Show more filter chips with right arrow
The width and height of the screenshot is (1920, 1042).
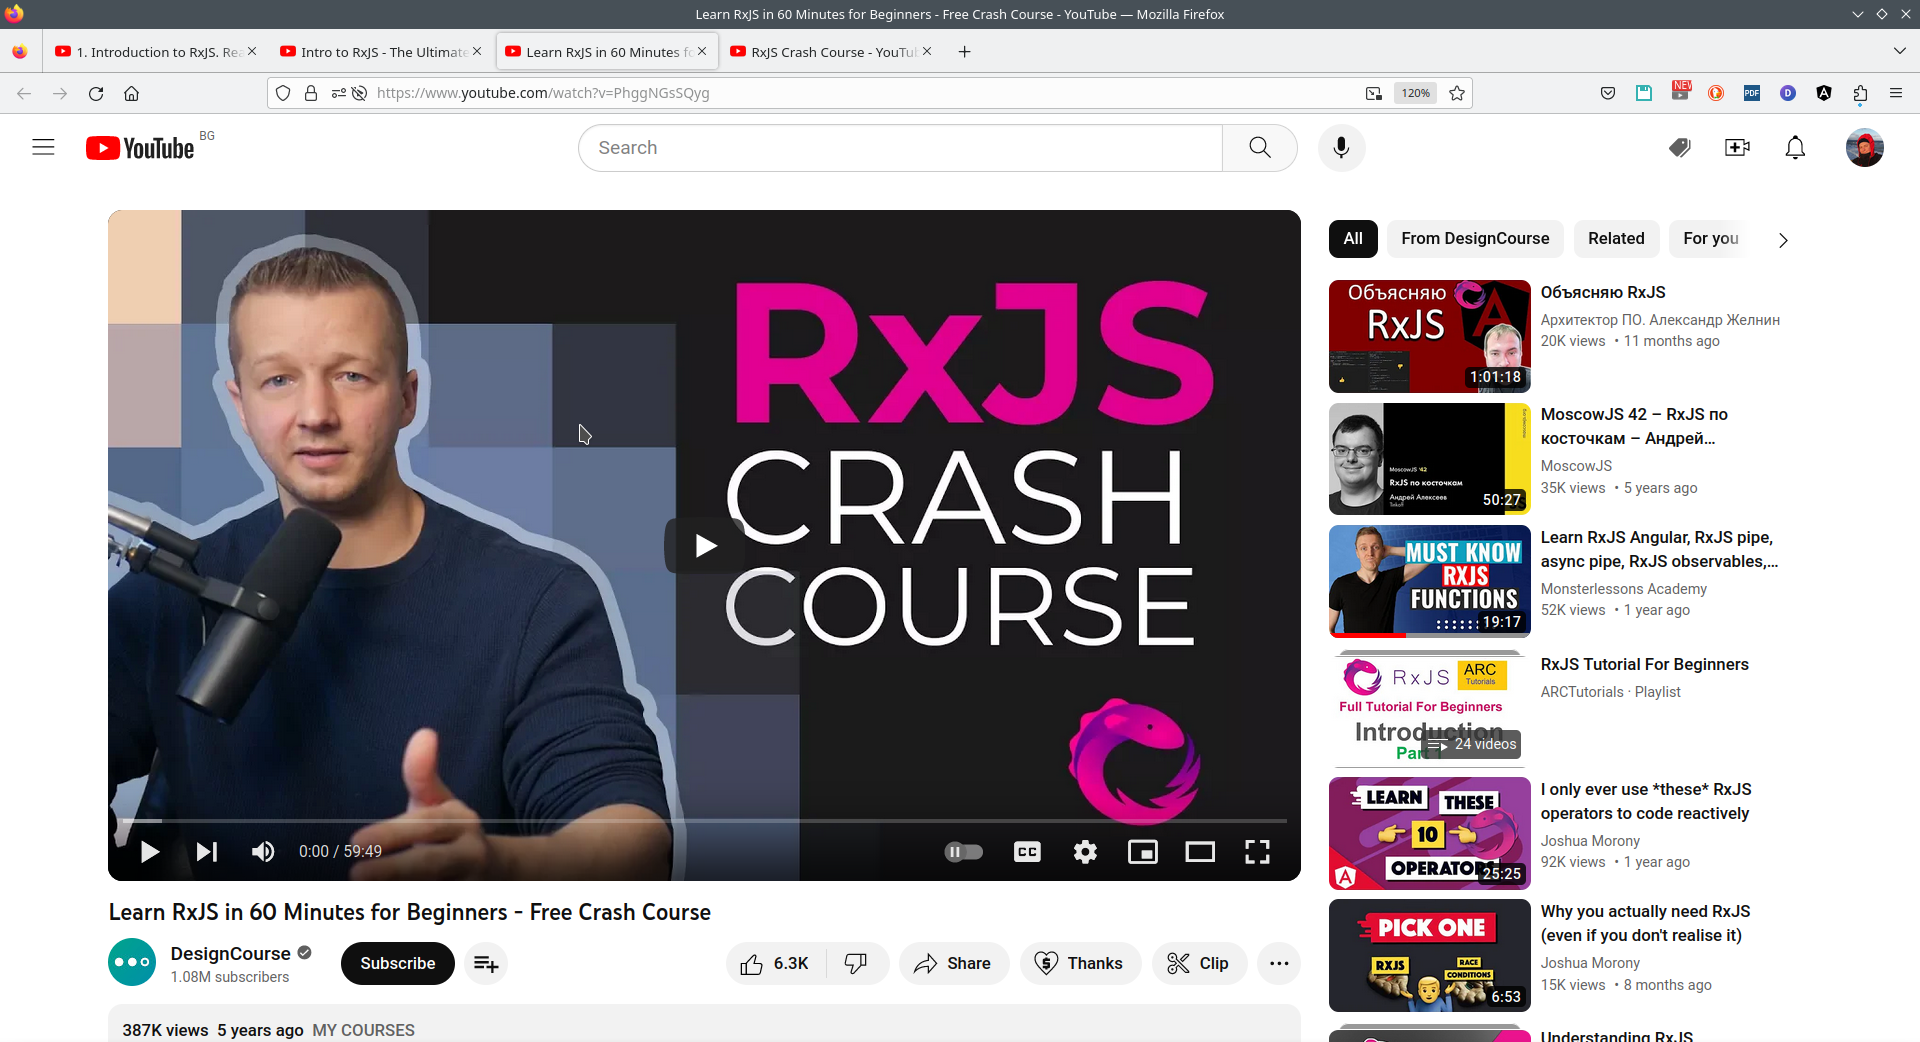1783,239
